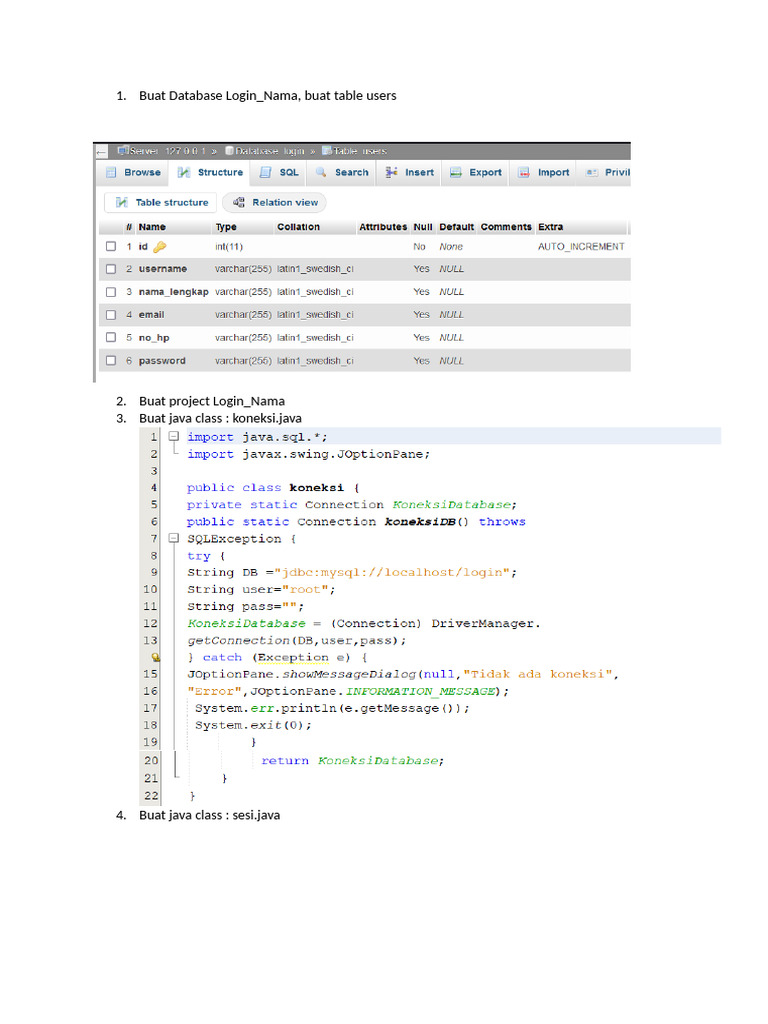This screenshot has height=1024, width=768.
Task: Click the koneksiDB method name
Action: 419,521
